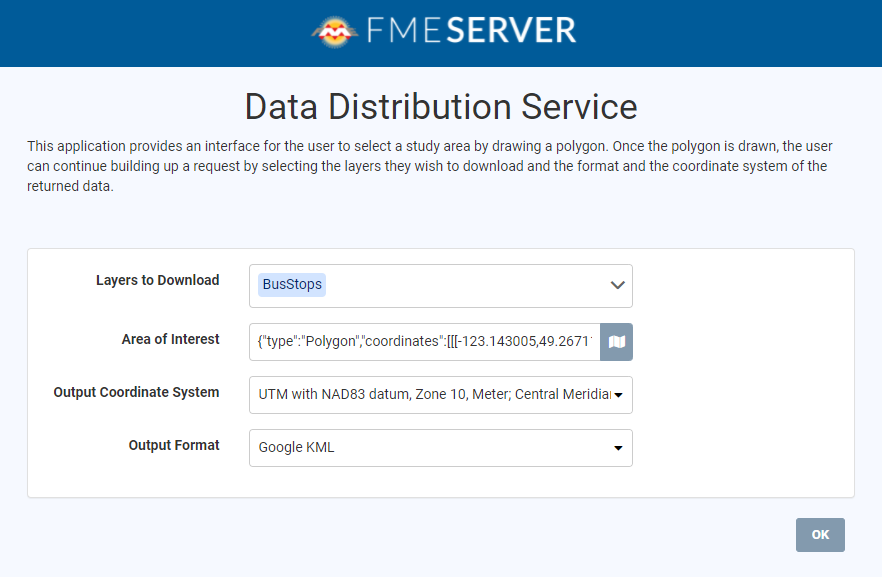The height and width of the screenshot is (577, 882).
Task: Open the Output Format dropdown
Action: point(440,448)
